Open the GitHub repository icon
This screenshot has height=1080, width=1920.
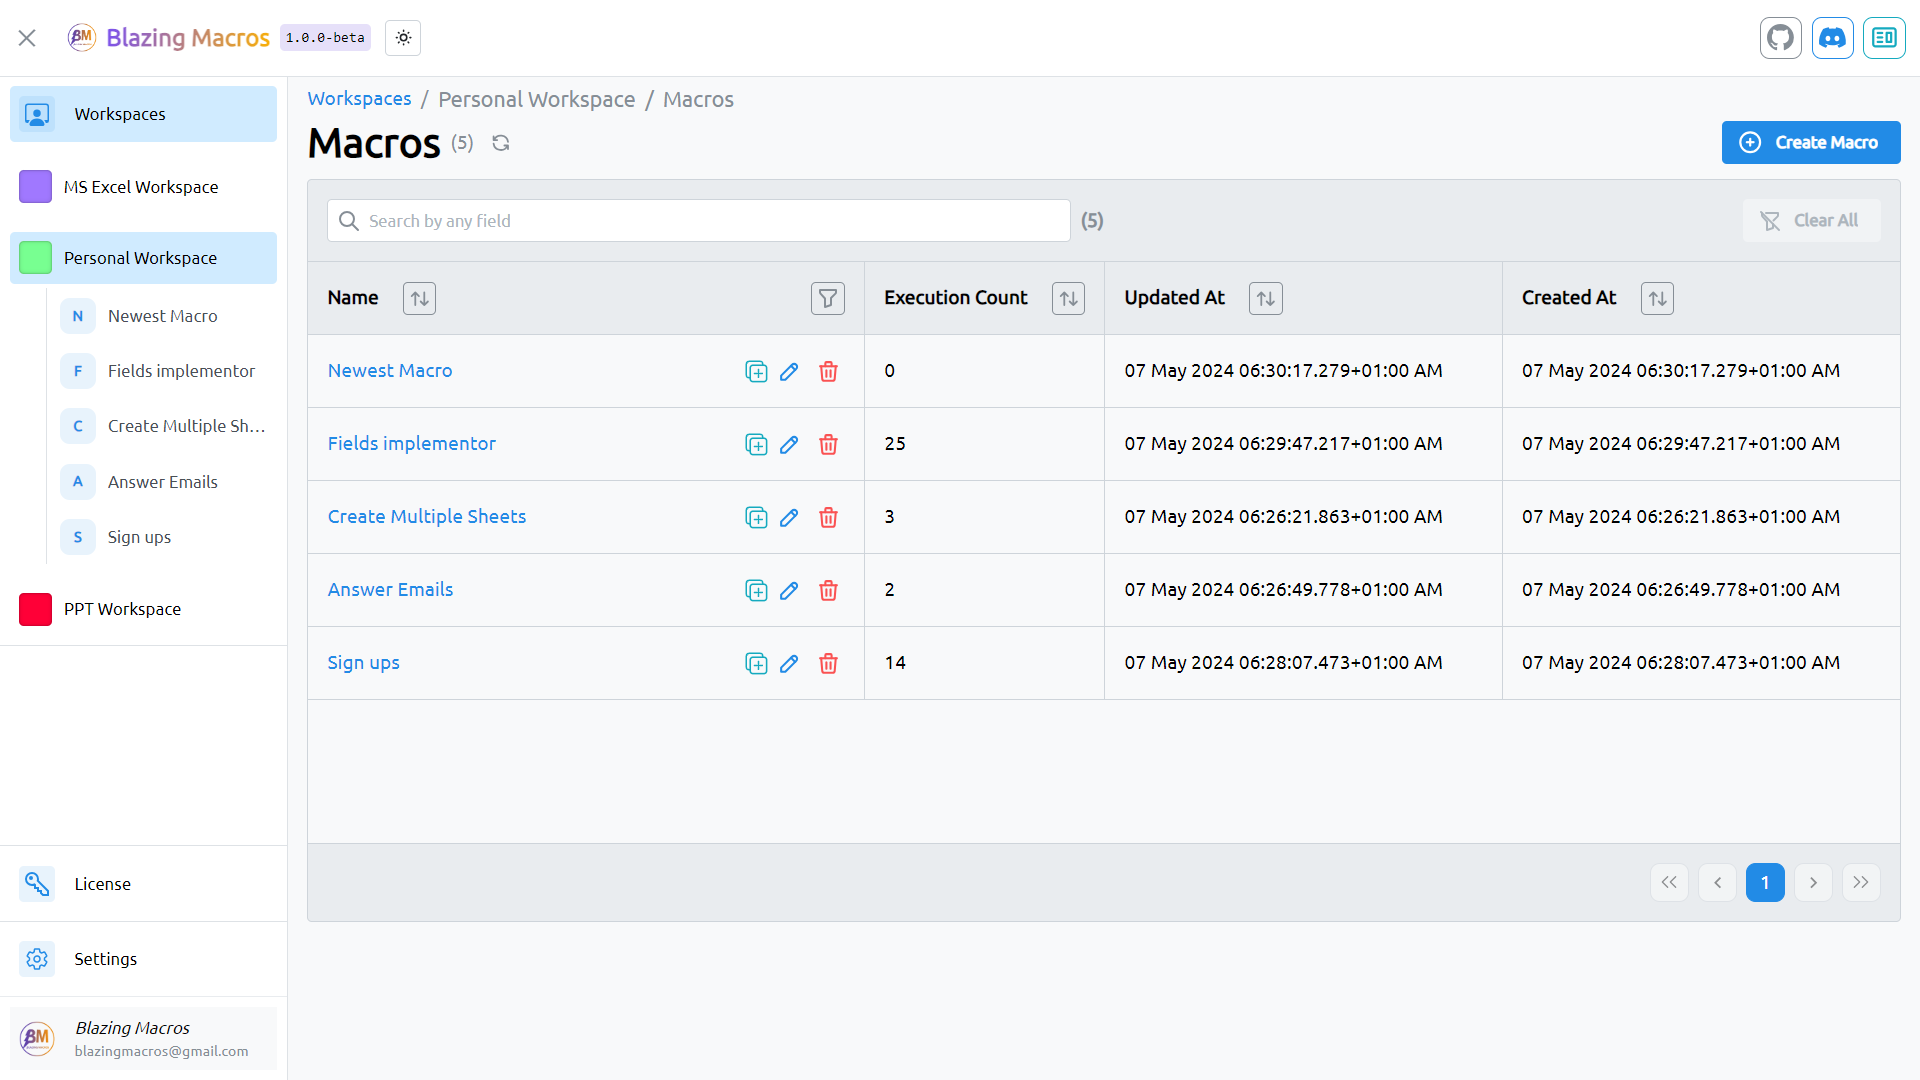pyautogui.click(x=1781, y=38)
